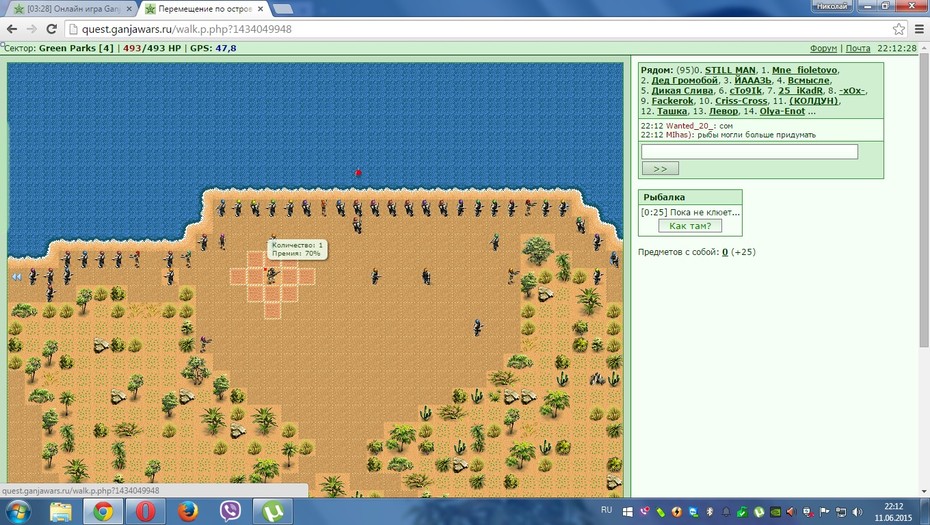Image resolution: width=930 pixels, height=525 pixels.
Task: Open player Fackerok's profile
Action: tap(672, 100)
